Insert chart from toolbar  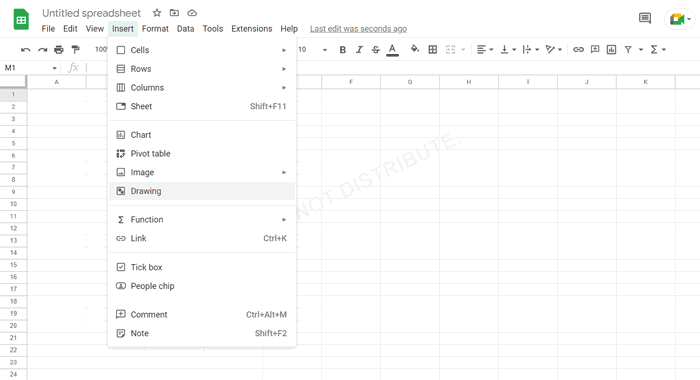click(x=611, y=50)
